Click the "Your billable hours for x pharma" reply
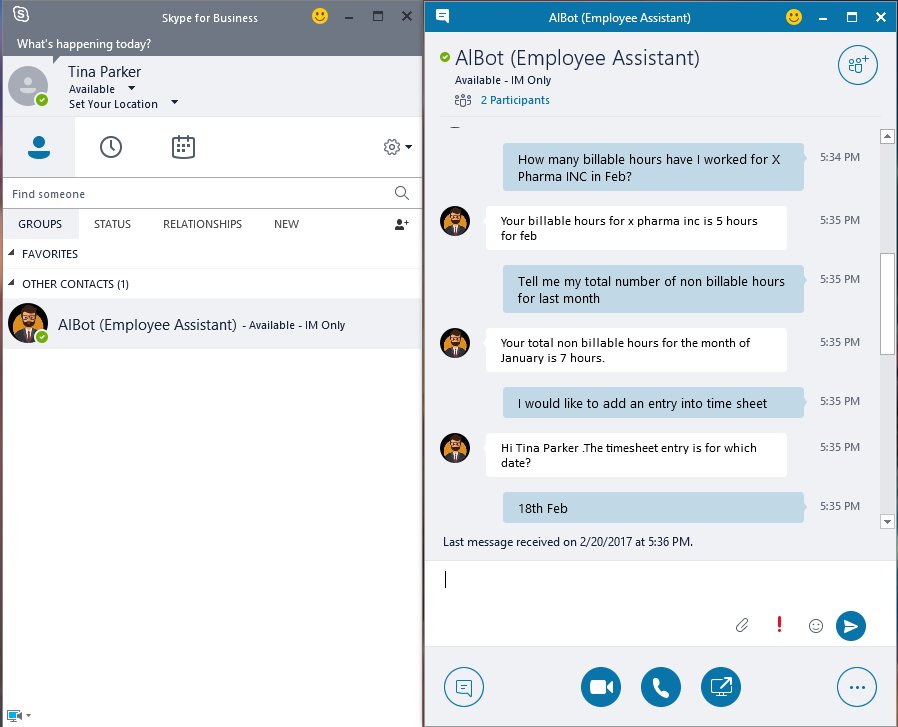The height and width of the screenshot is (727, 898). tap(636, 228)
